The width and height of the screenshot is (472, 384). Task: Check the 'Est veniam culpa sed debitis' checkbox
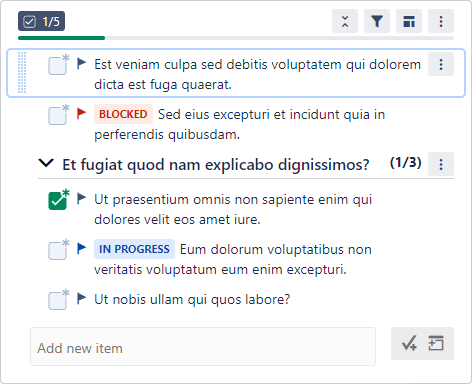(x=57, y=66)
